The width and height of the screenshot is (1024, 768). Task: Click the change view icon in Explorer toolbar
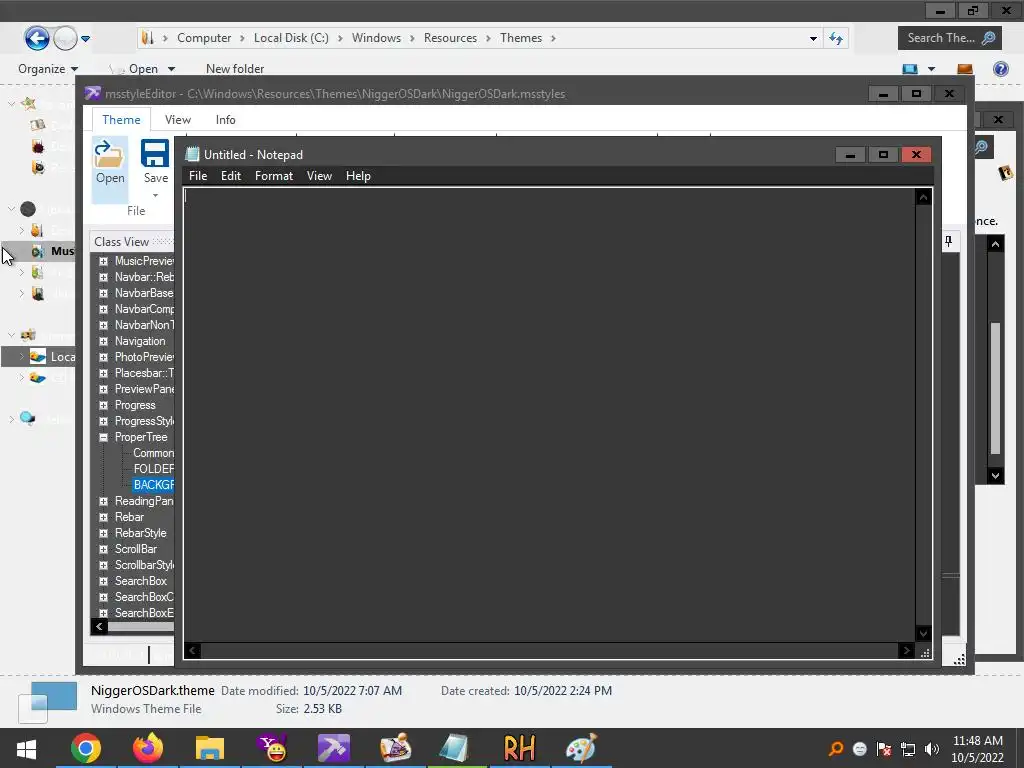[910, 69]
